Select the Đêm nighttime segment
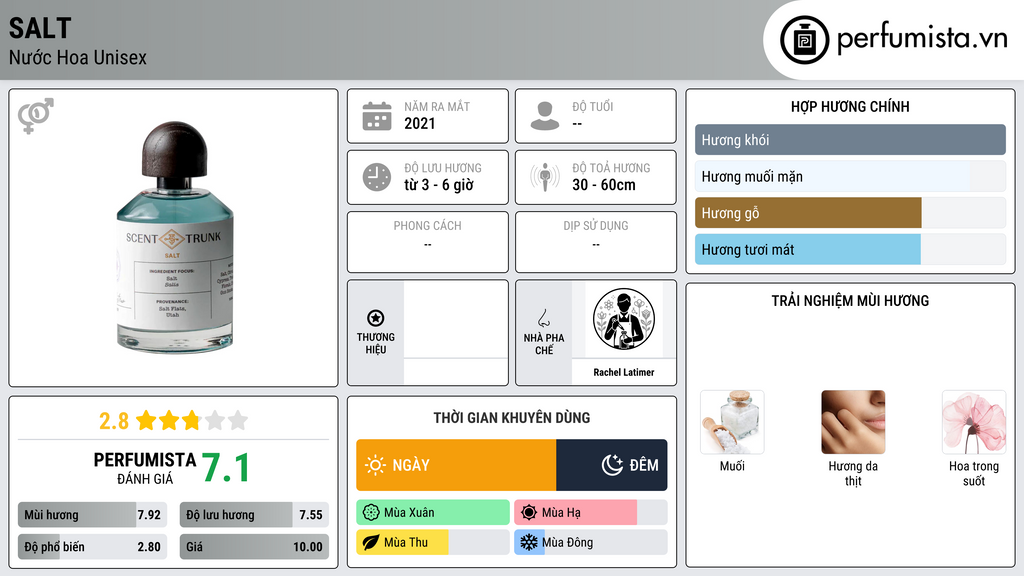1024x576 pixels. tap(612, 465)
